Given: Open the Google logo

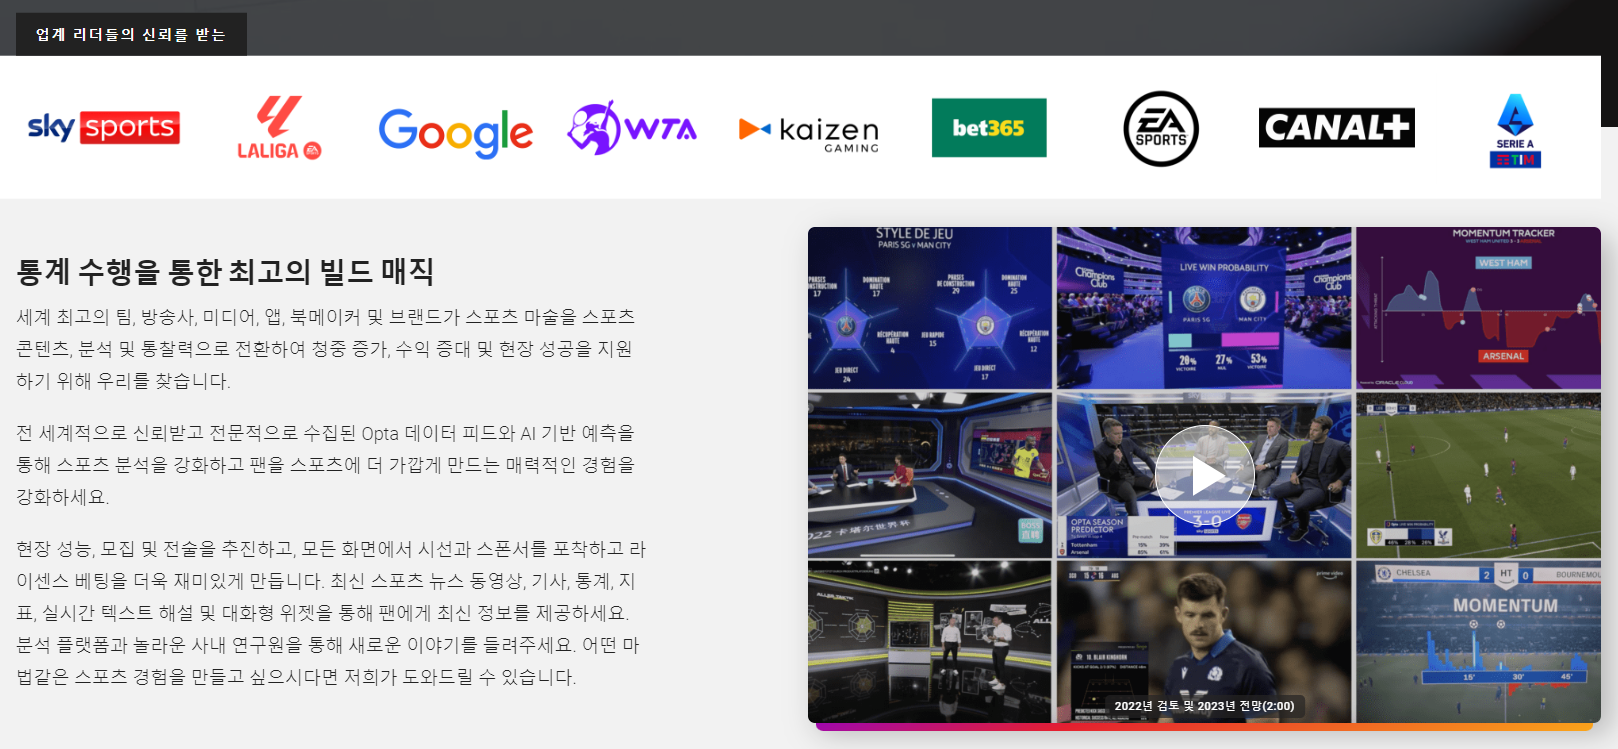Looking at the screenshot, I should tap(455, 132).
